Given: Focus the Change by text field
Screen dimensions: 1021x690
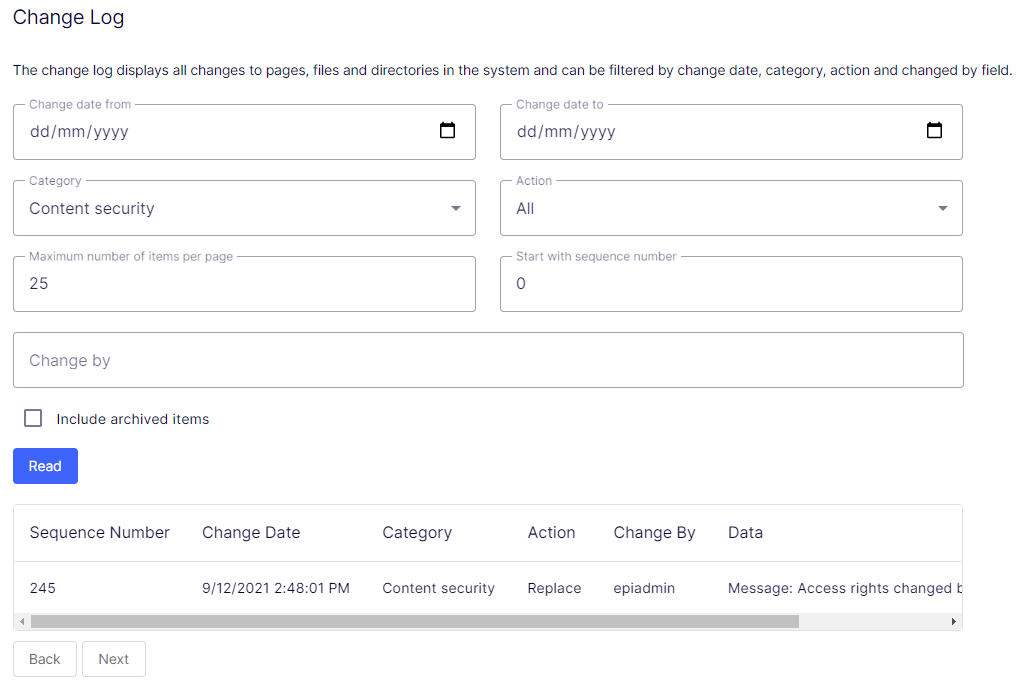Looking at the screenshot, I should pos(488,360).
